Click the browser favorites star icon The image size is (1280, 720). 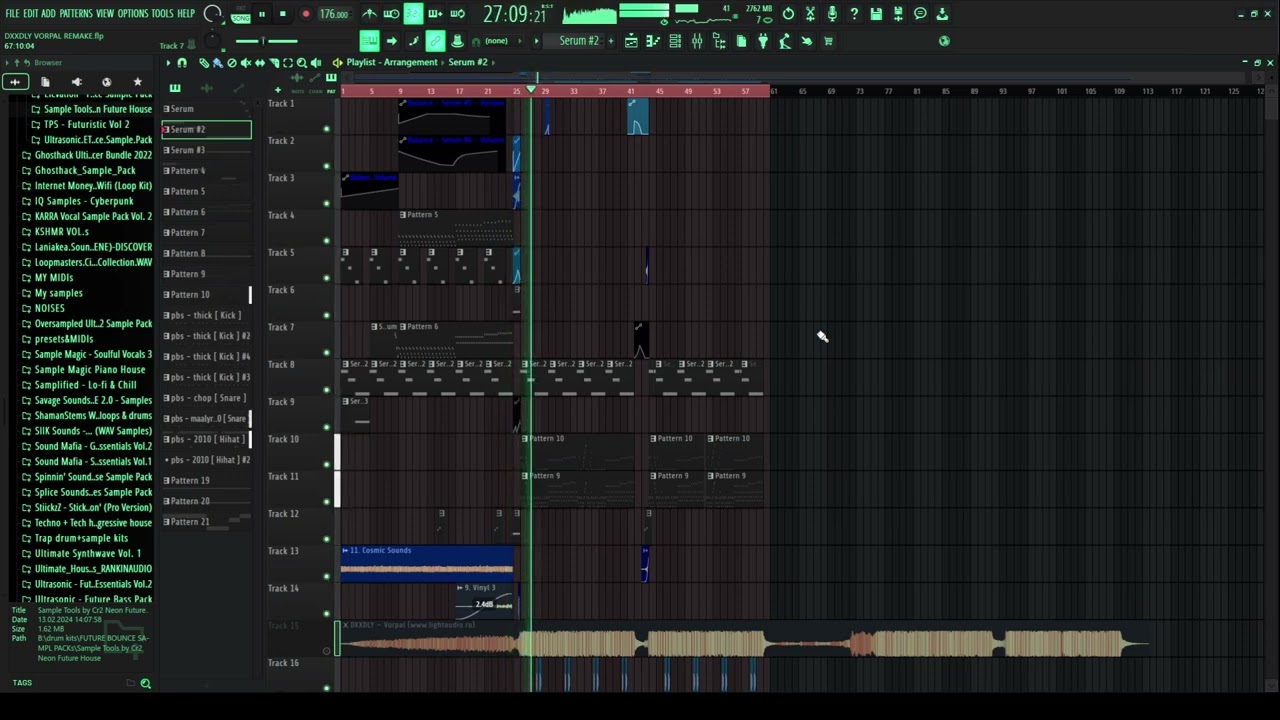tap(138, 82)
